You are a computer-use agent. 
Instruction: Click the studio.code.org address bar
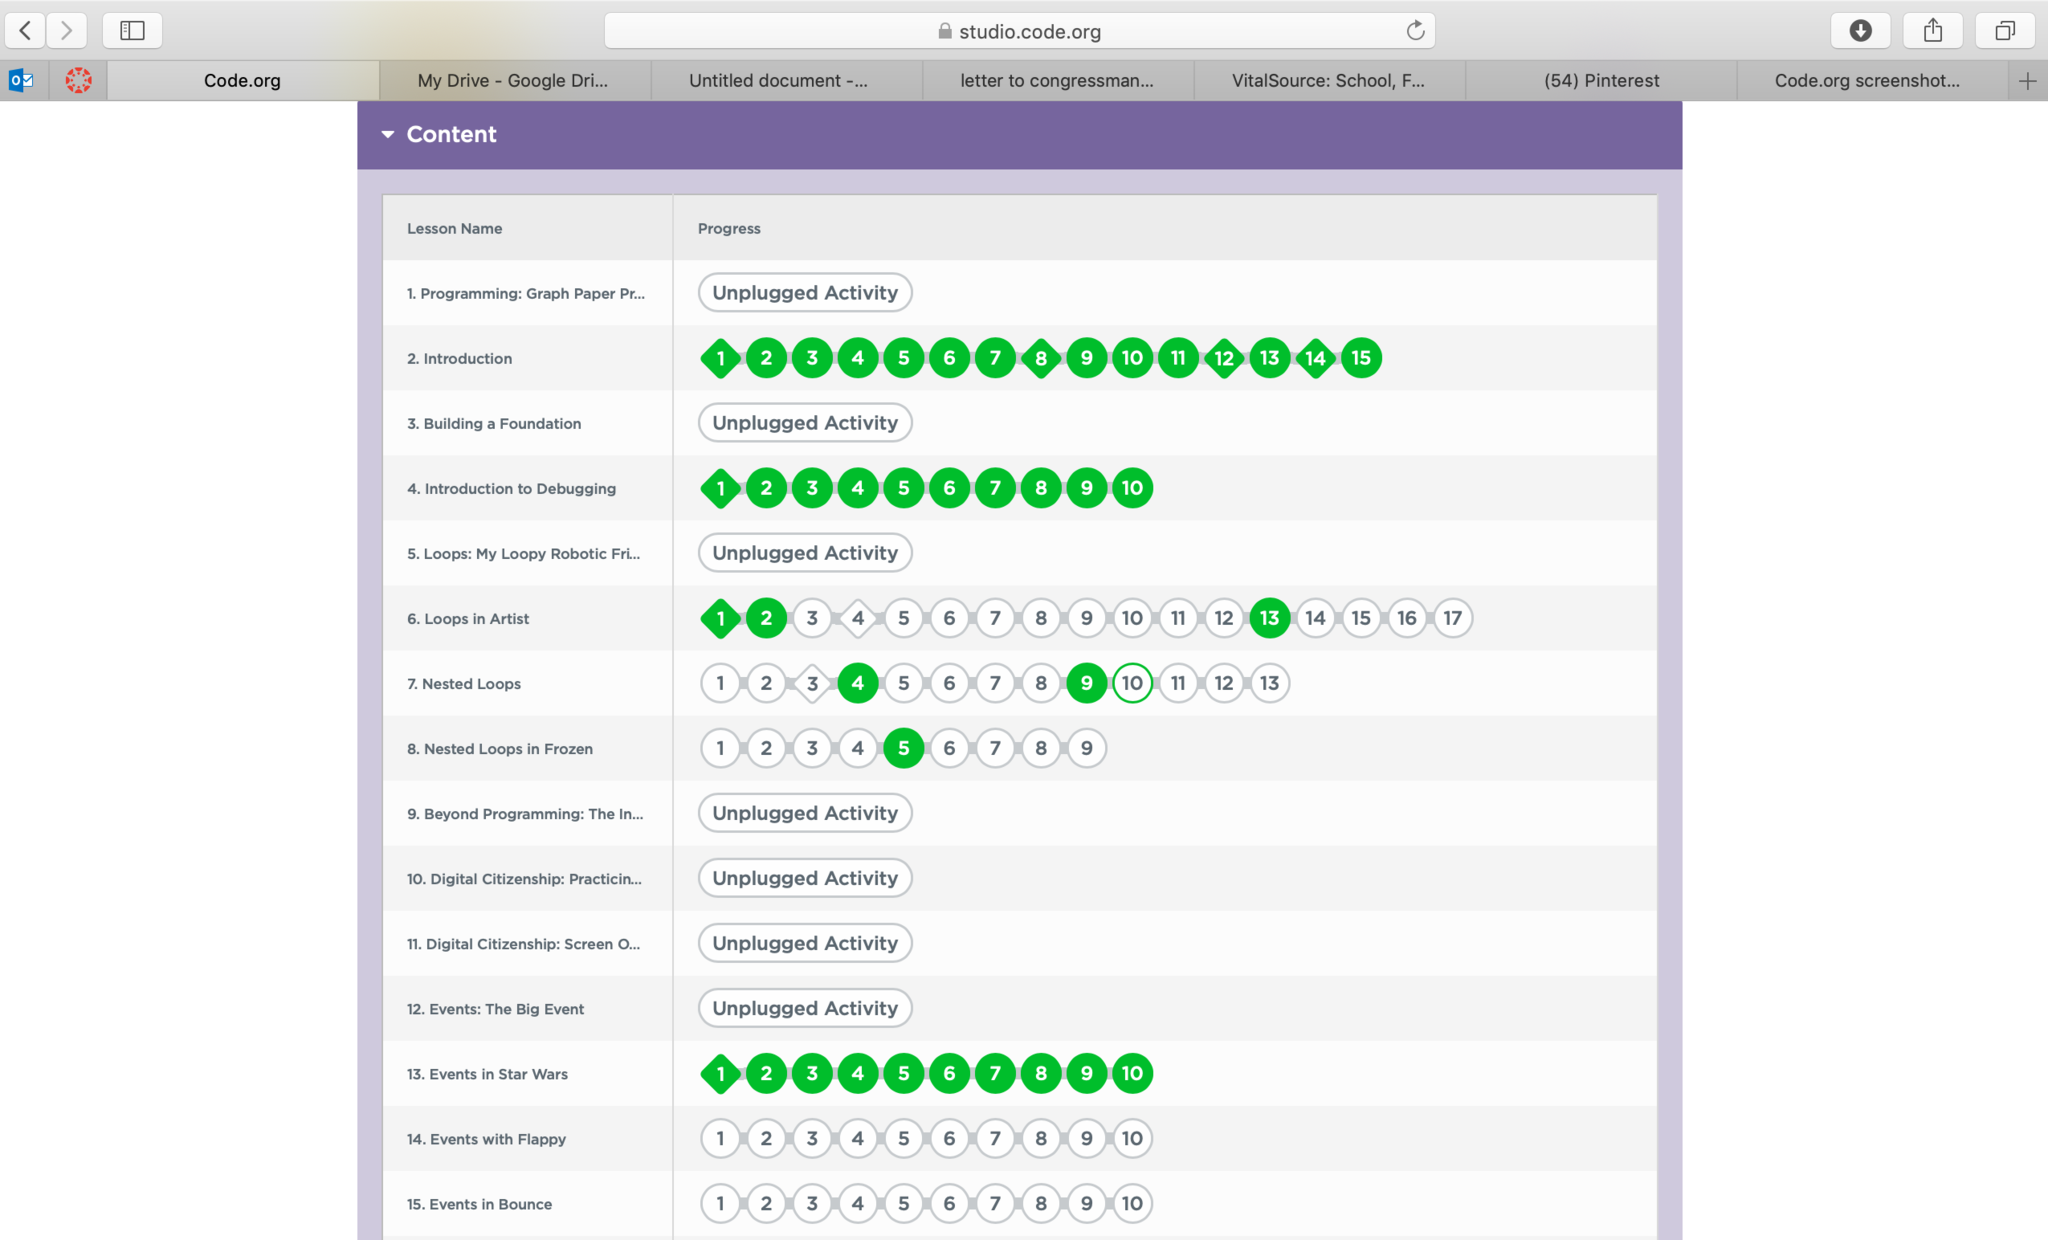point(1020,31)
